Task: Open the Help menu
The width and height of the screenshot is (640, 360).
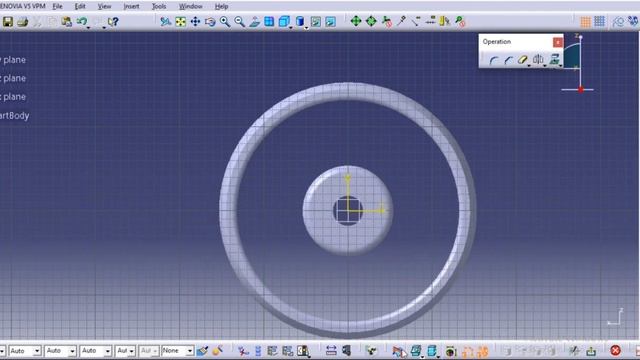Action: pyautogui.click(x=221, y=7)
